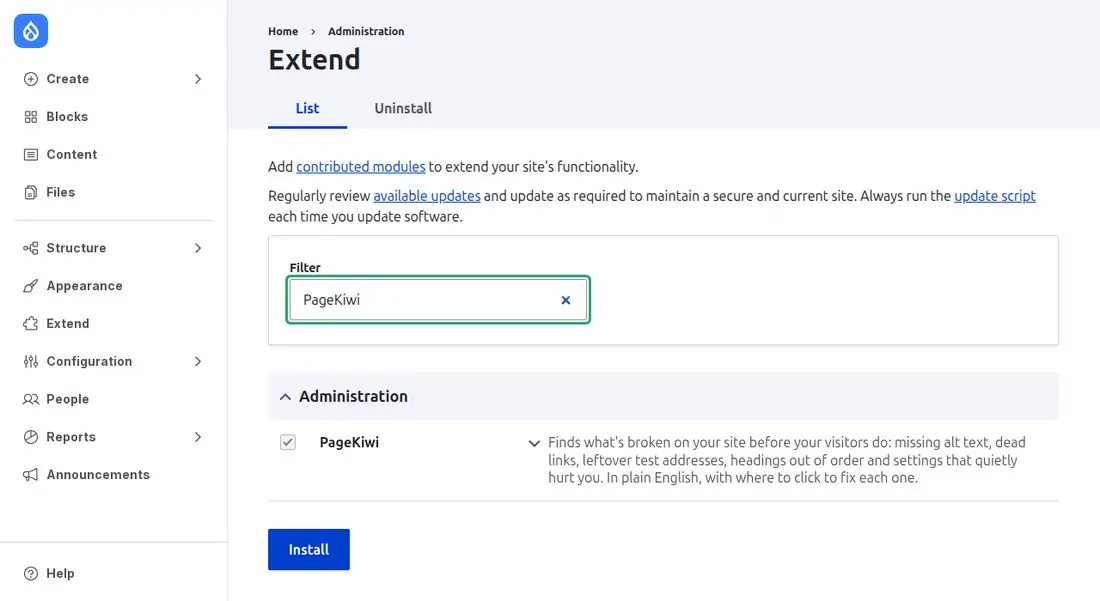Viewport: 1100px width, 601px height.
Task: Click the Help question-mark icon
Action: [31, 574]
